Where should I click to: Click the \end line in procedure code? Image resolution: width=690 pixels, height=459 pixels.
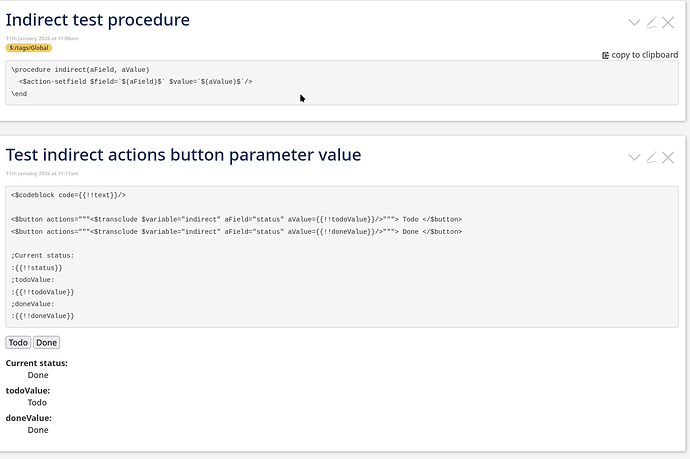coord(19,93)
